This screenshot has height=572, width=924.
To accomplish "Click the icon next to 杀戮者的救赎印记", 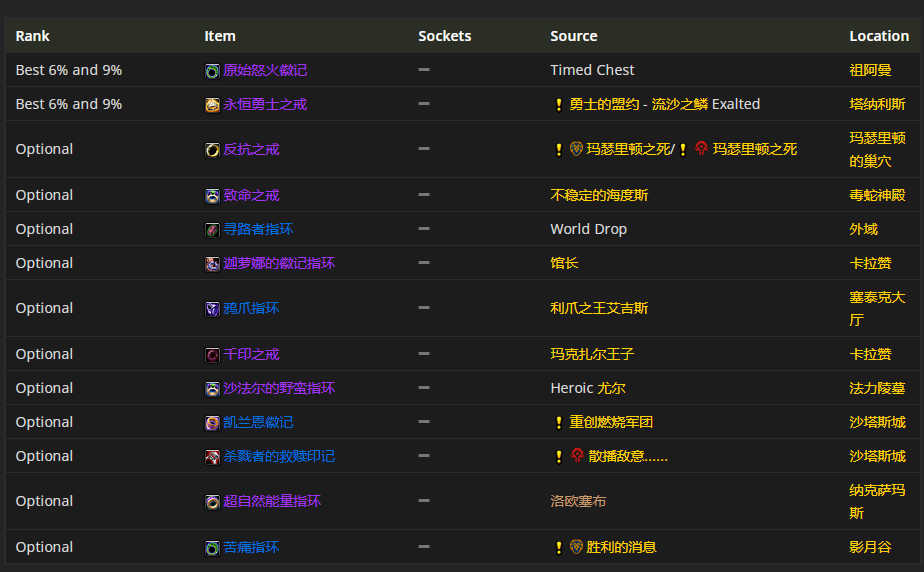I will (212, 457).
